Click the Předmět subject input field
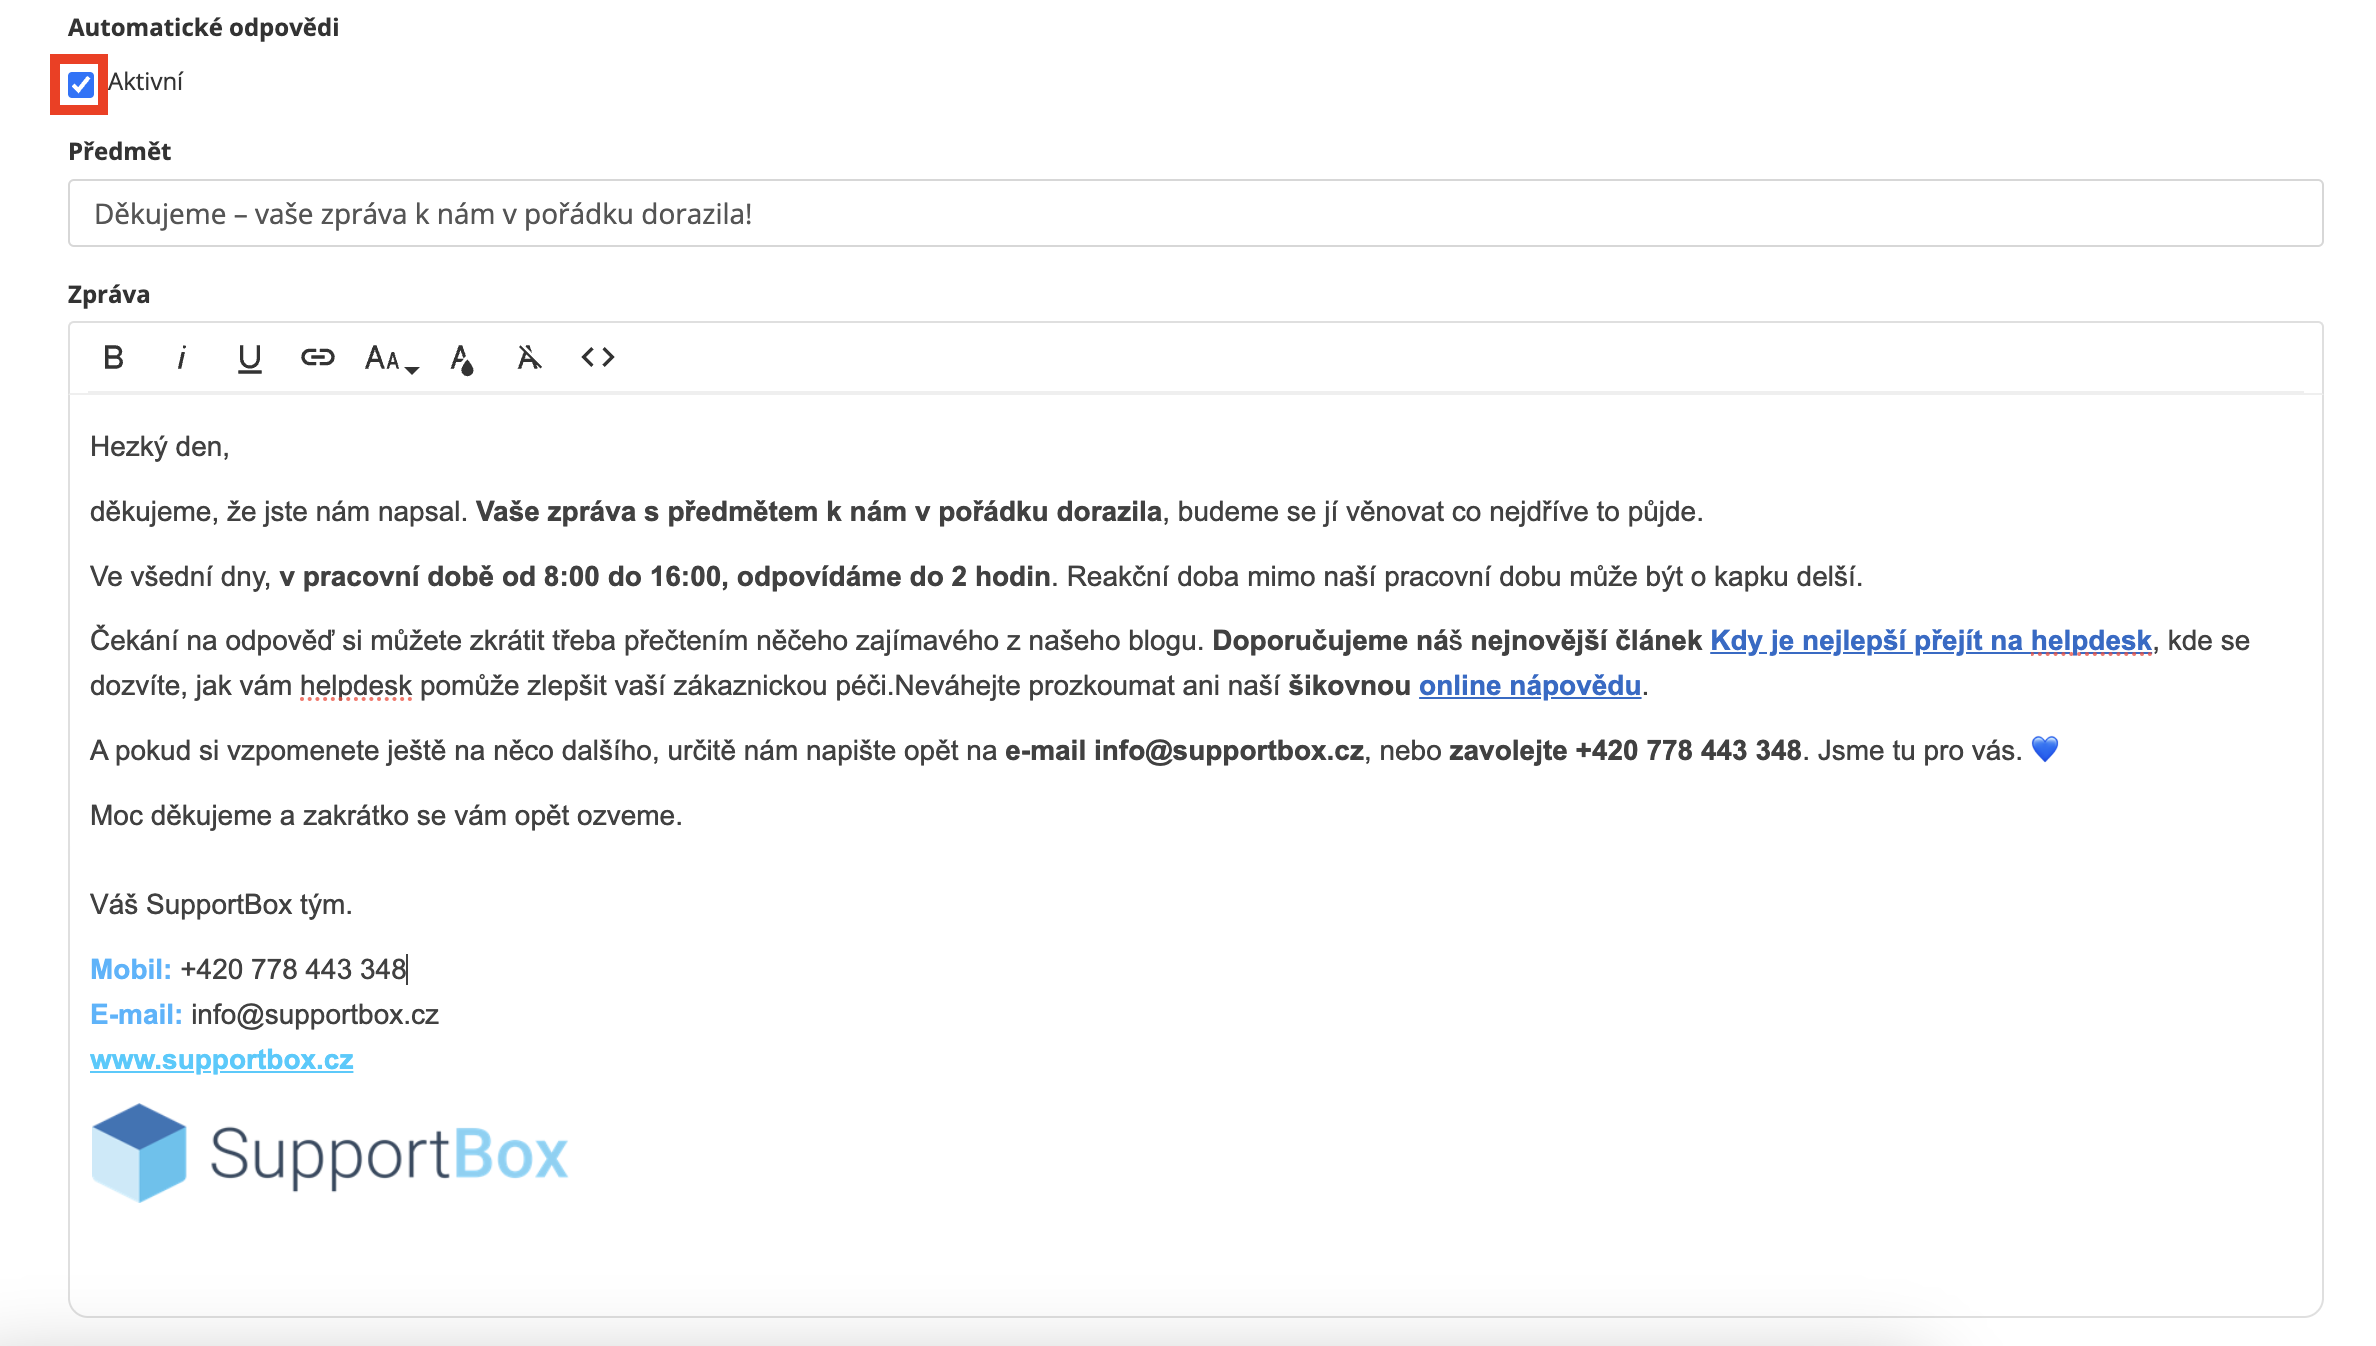2376x1346 pixels. point(1195,213)
